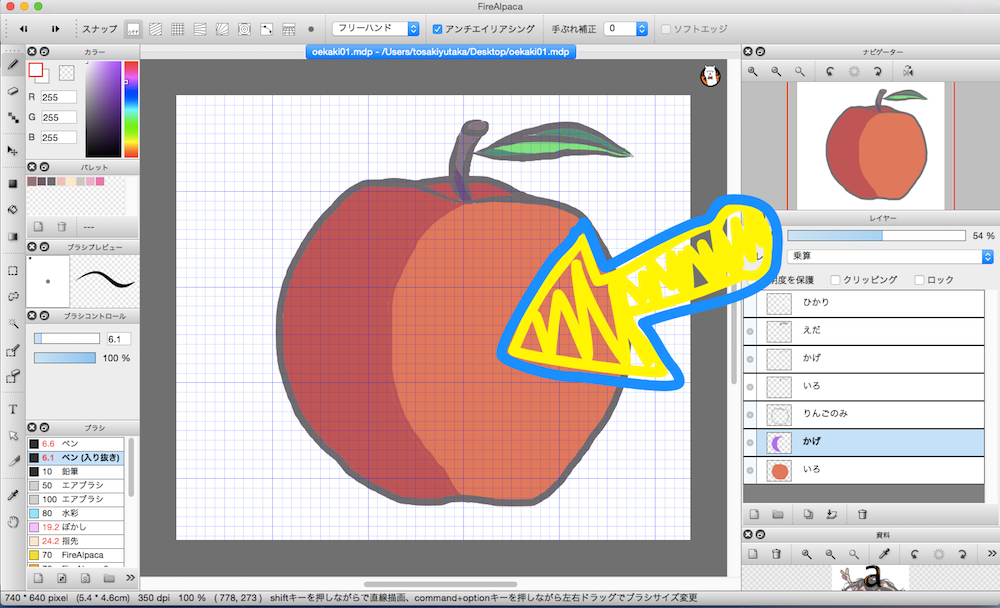Click the brush size 6.1 field
1000x608 pixels.
pyautogui.click(x=119, y=339)
